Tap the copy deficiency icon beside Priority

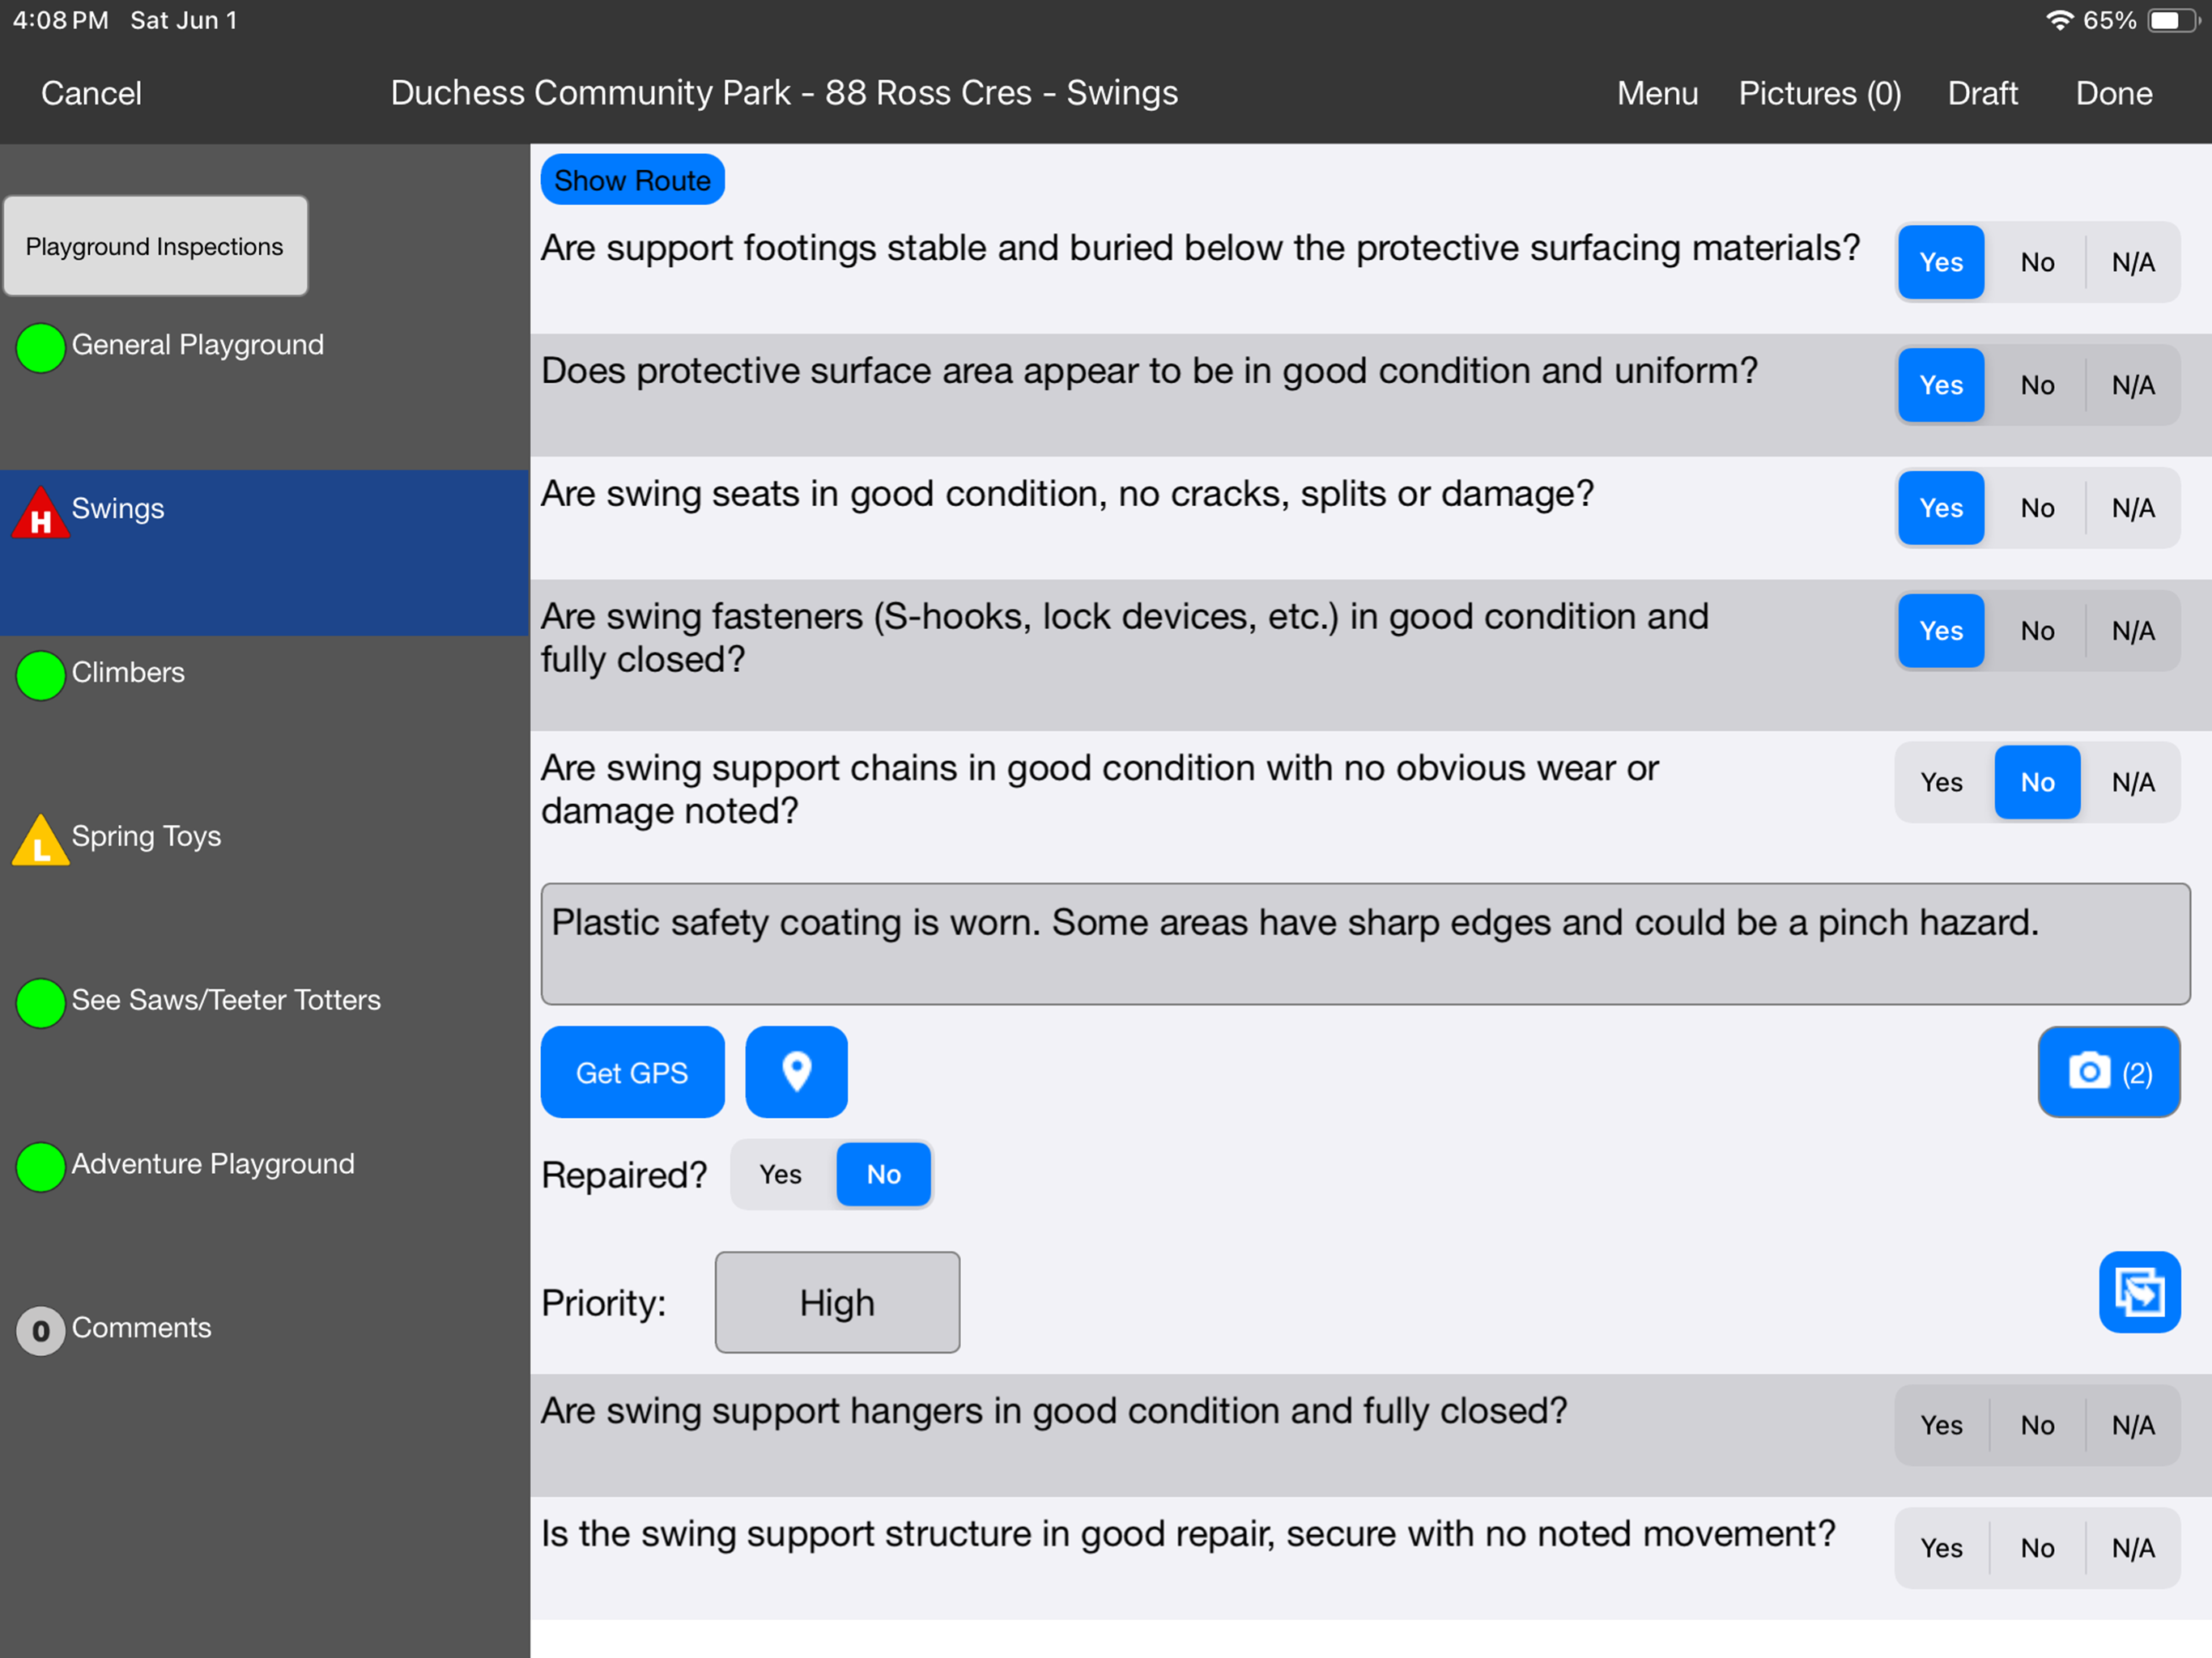[x=2139, y=1292]
